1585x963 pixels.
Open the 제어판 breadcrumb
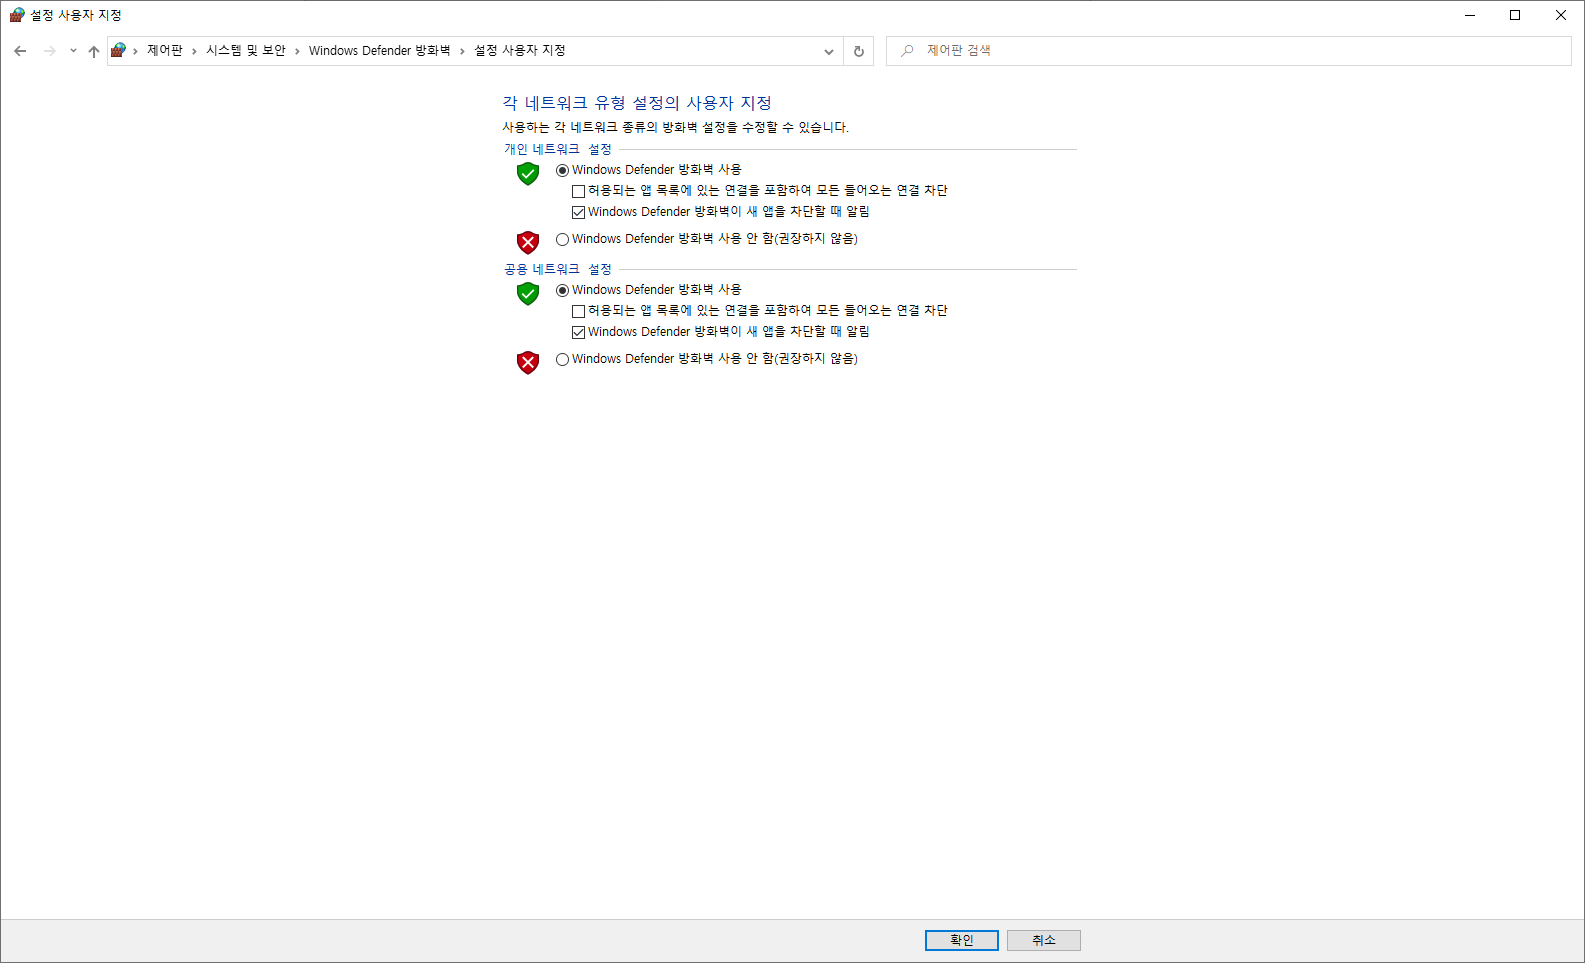pos(165,51)
